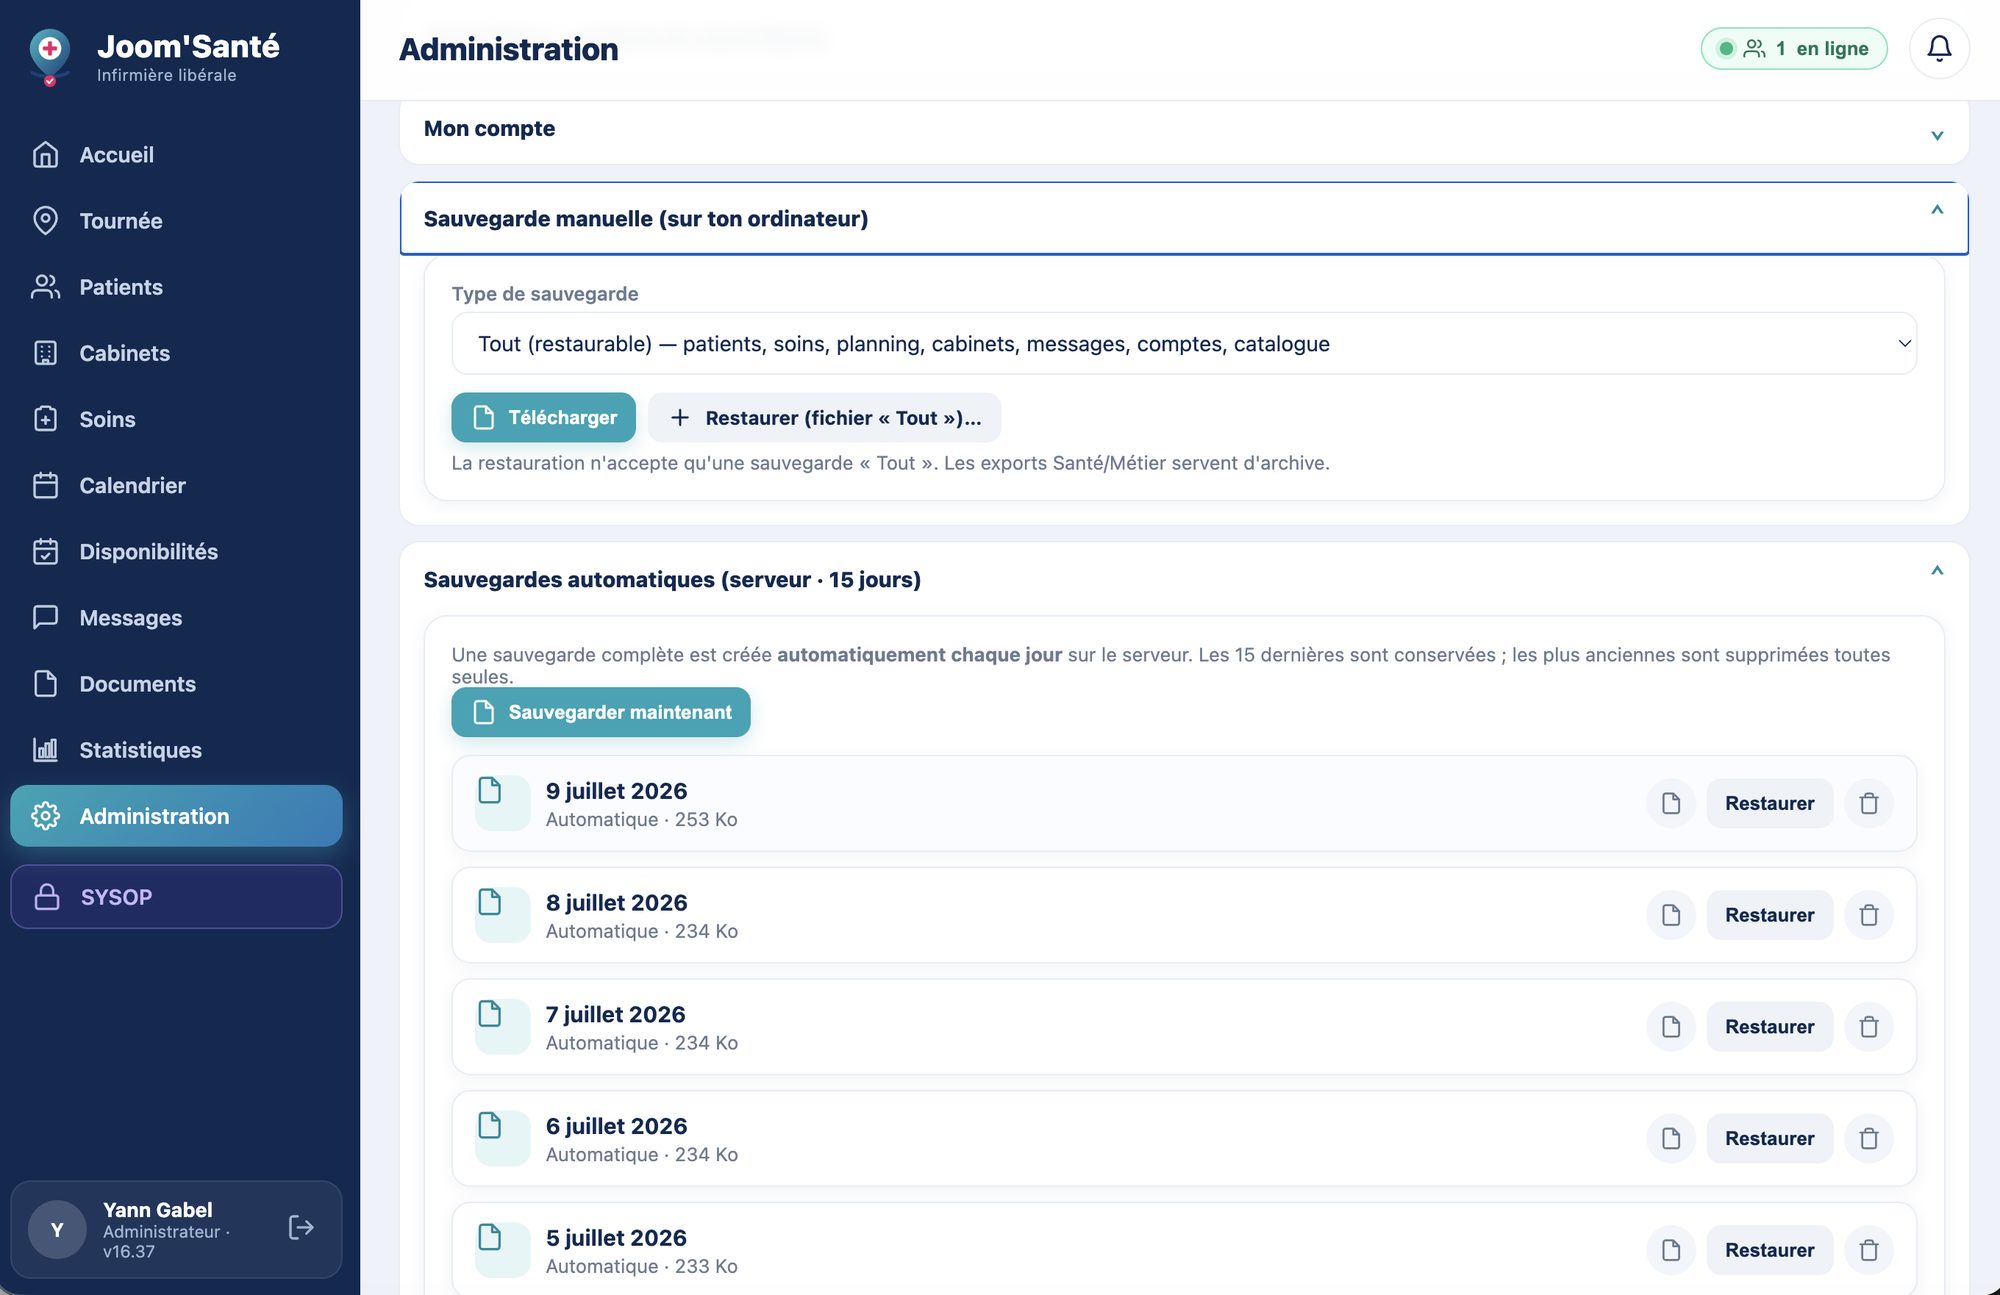Click the Télécharger button
The width and height of the screenshot is (2000, 1295).
pos(543,417)
